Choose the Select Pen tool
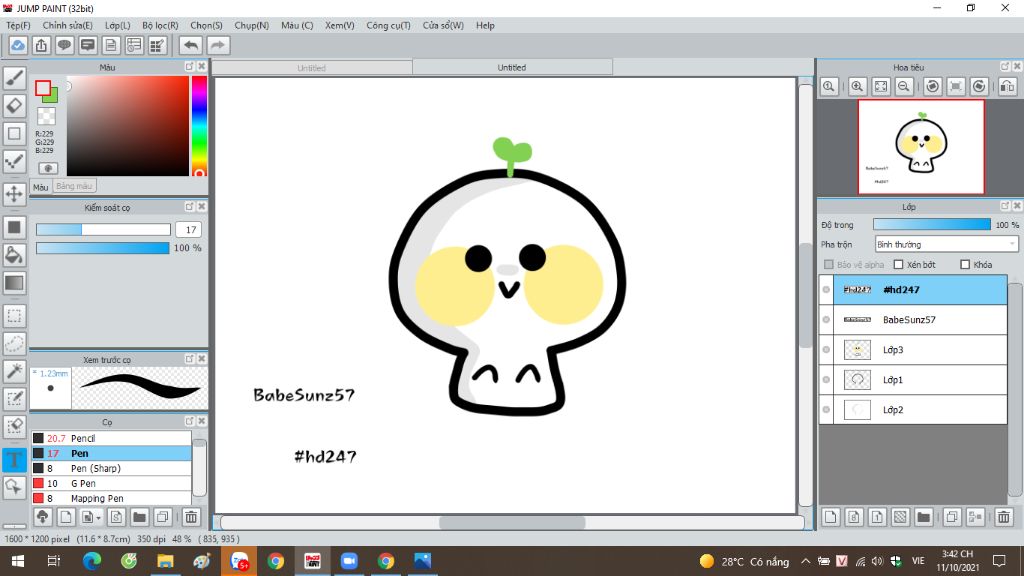The image size is (1024, 576). click(14, 398)
